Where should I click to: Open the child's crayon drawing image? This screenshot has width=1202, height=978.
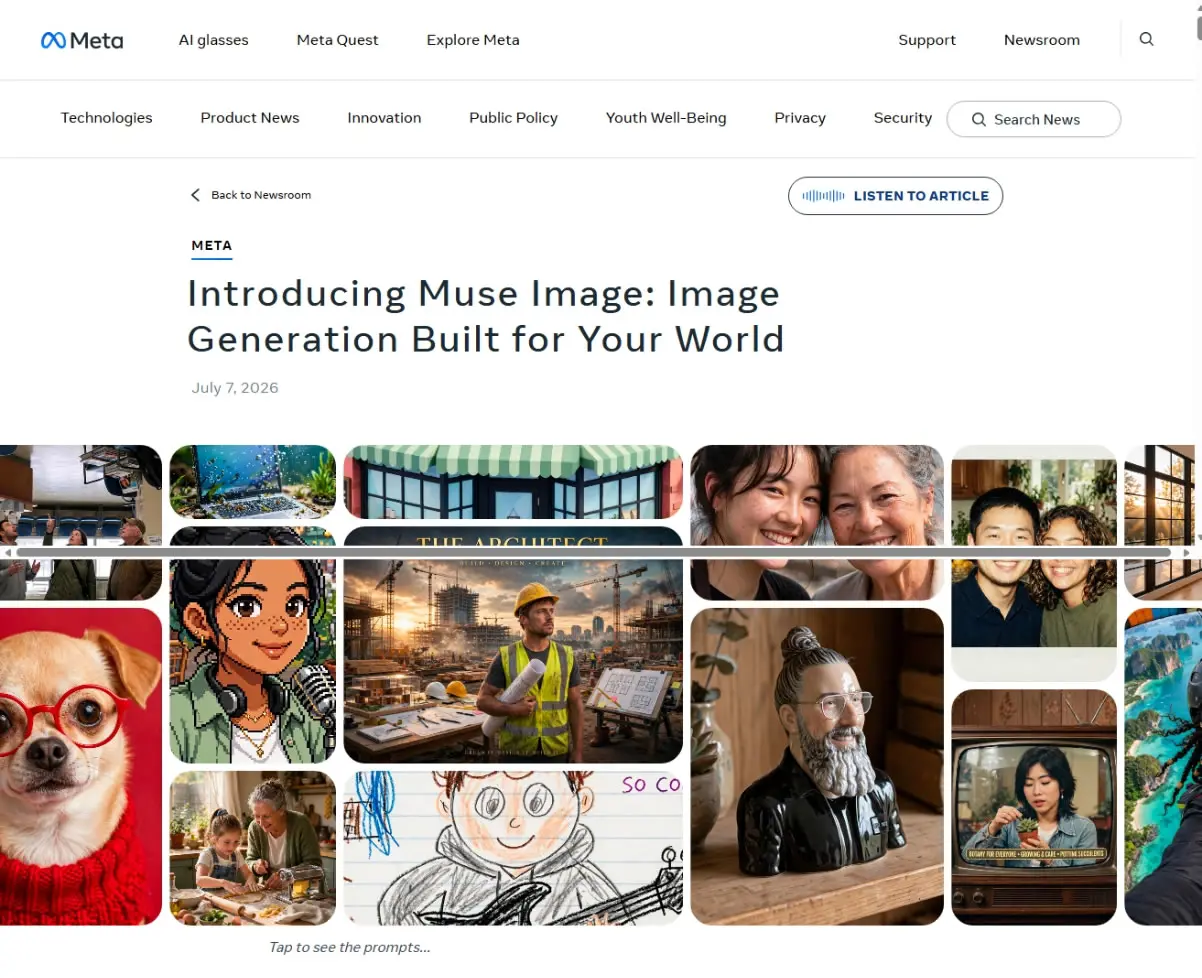(x=513, y=848)
